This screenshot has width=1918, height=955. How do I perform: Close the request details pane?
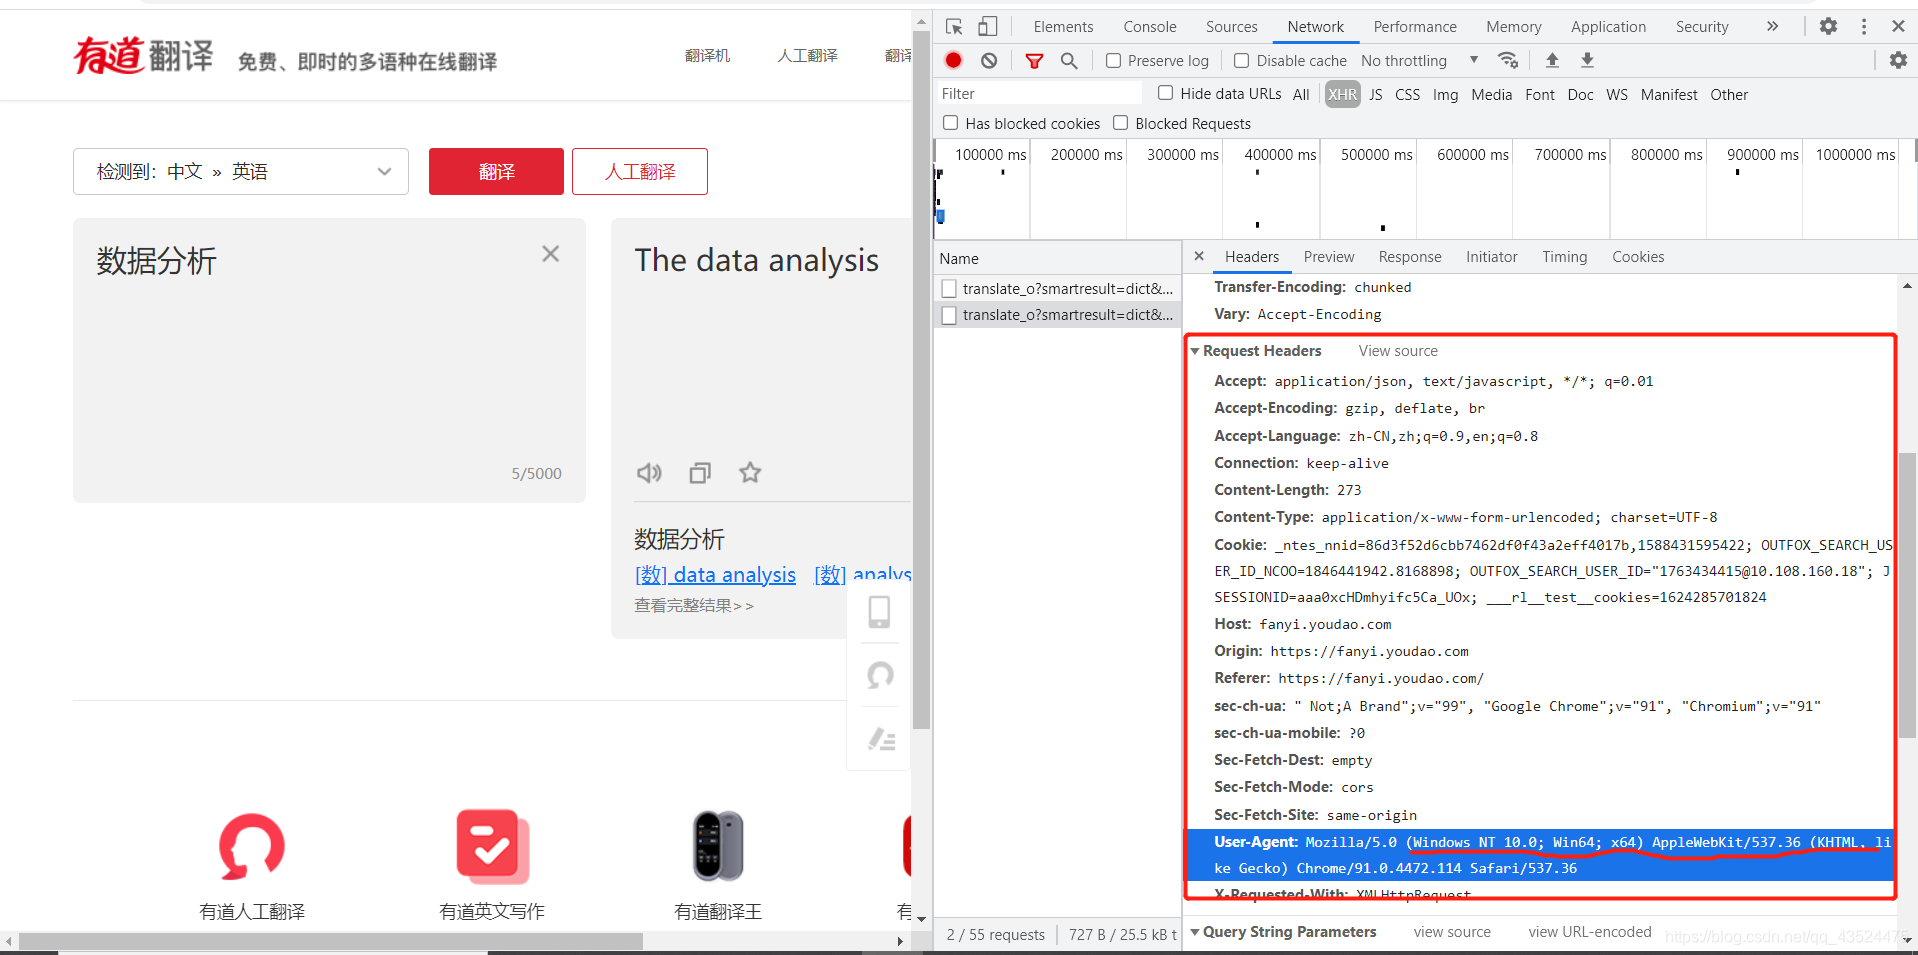(1199, 256)
